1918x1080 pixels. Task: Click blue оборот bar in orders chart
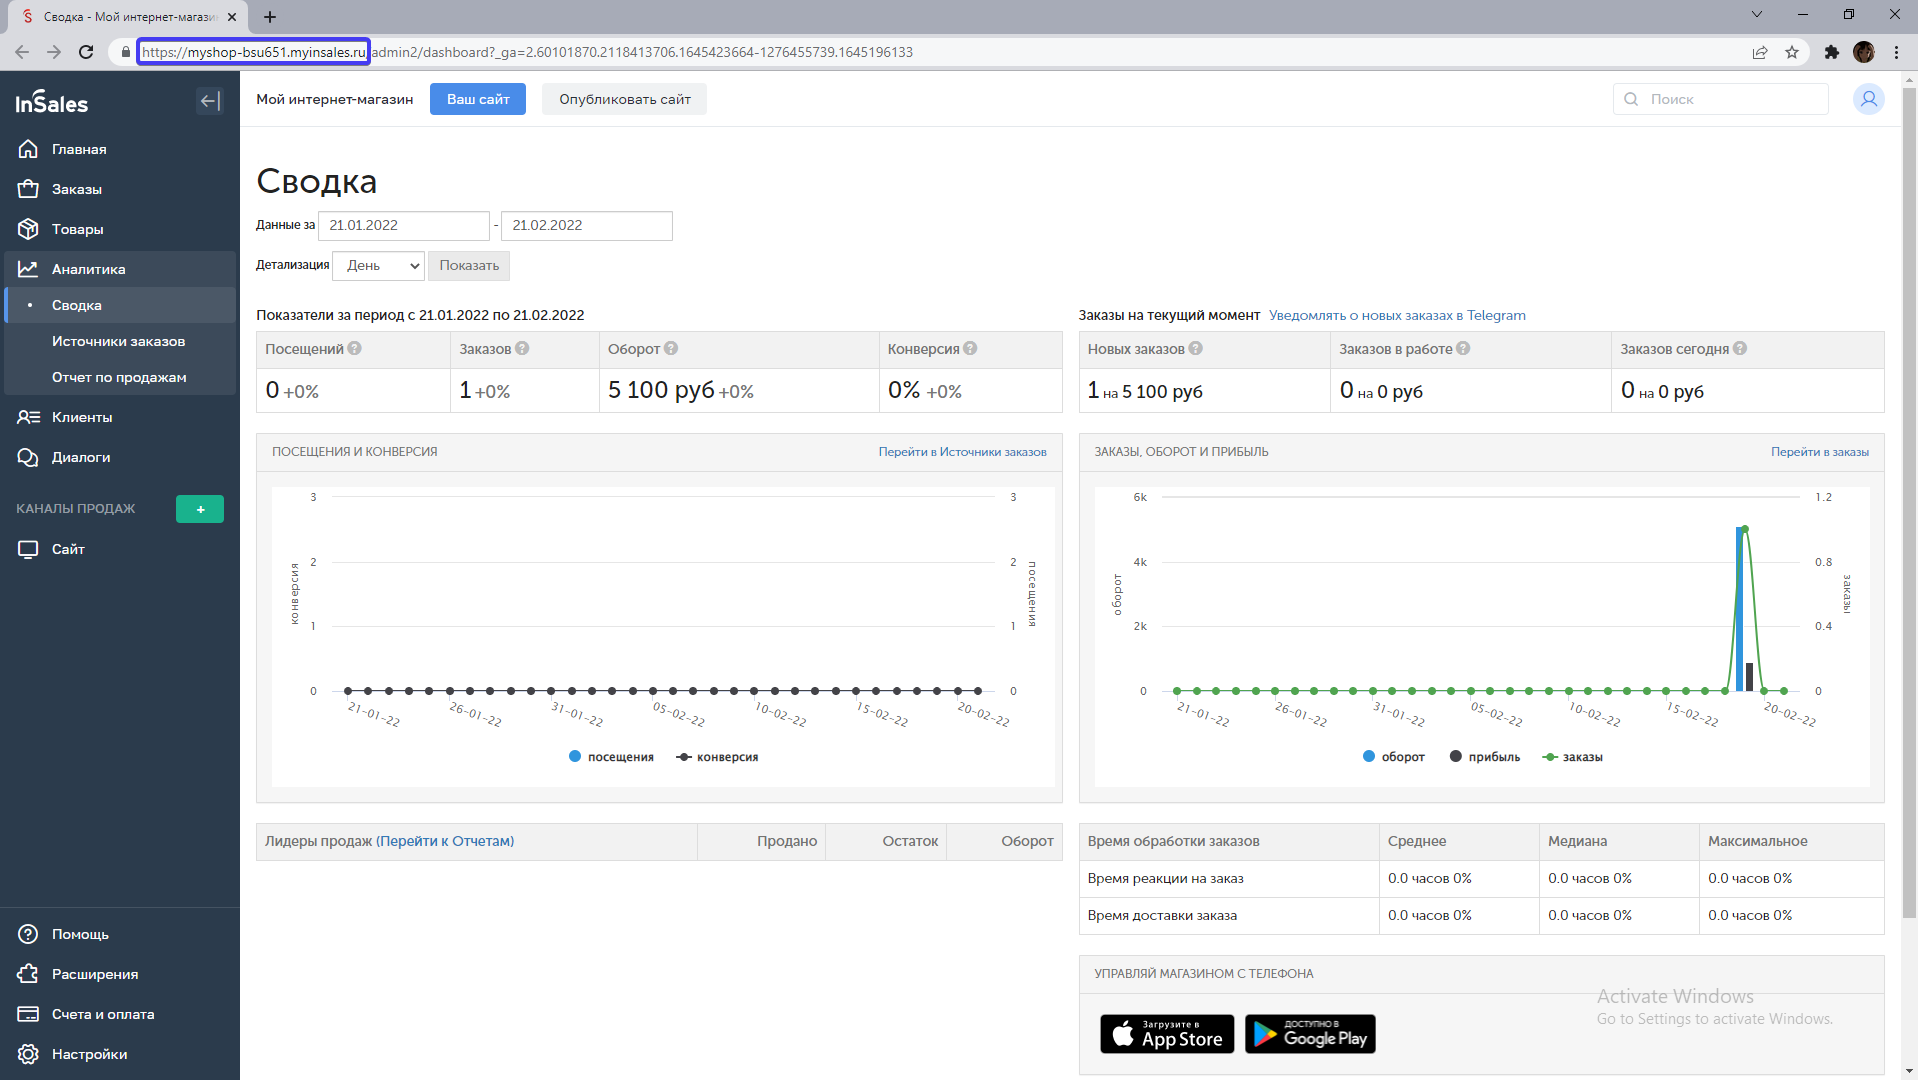point(1740,609)
